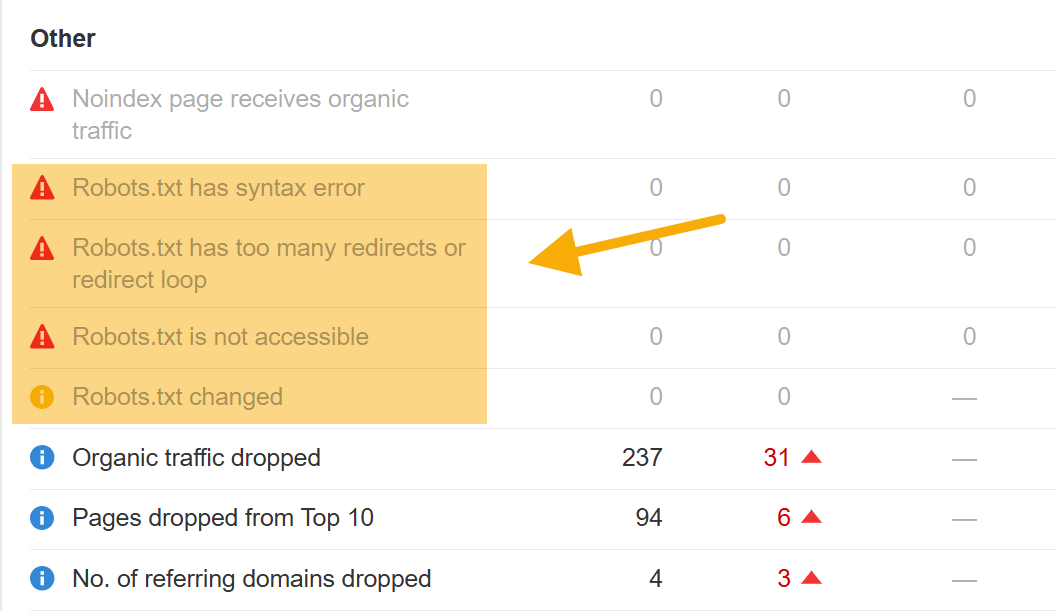
Task: Click the 94 value beside Pages dropped from Top 10
Action: coord(650,517)
